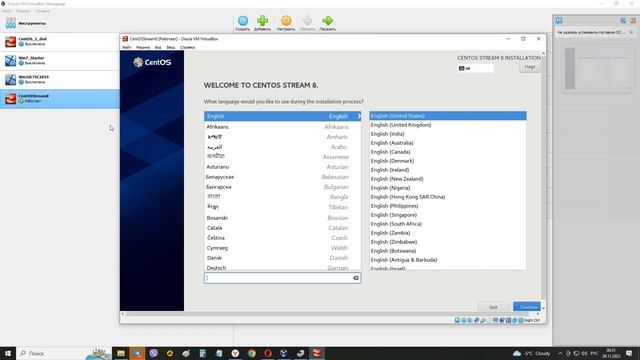Select the Arabic language row
The height and width of the screenshot is (360, 640).
click(282, 147)
